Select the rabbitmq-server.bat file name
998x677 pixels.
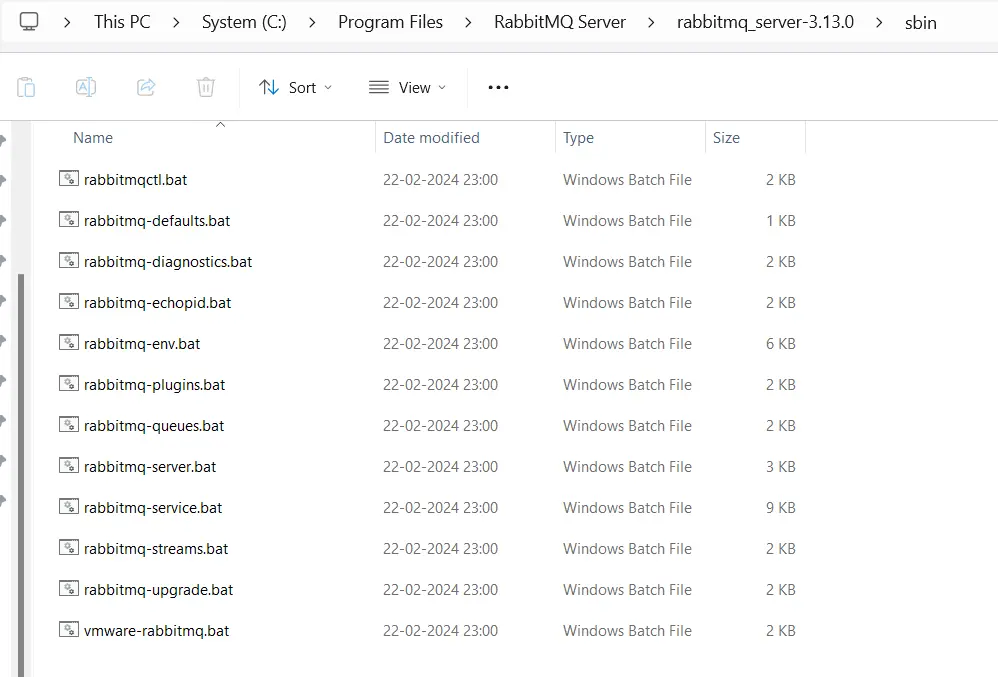[150, 467]
